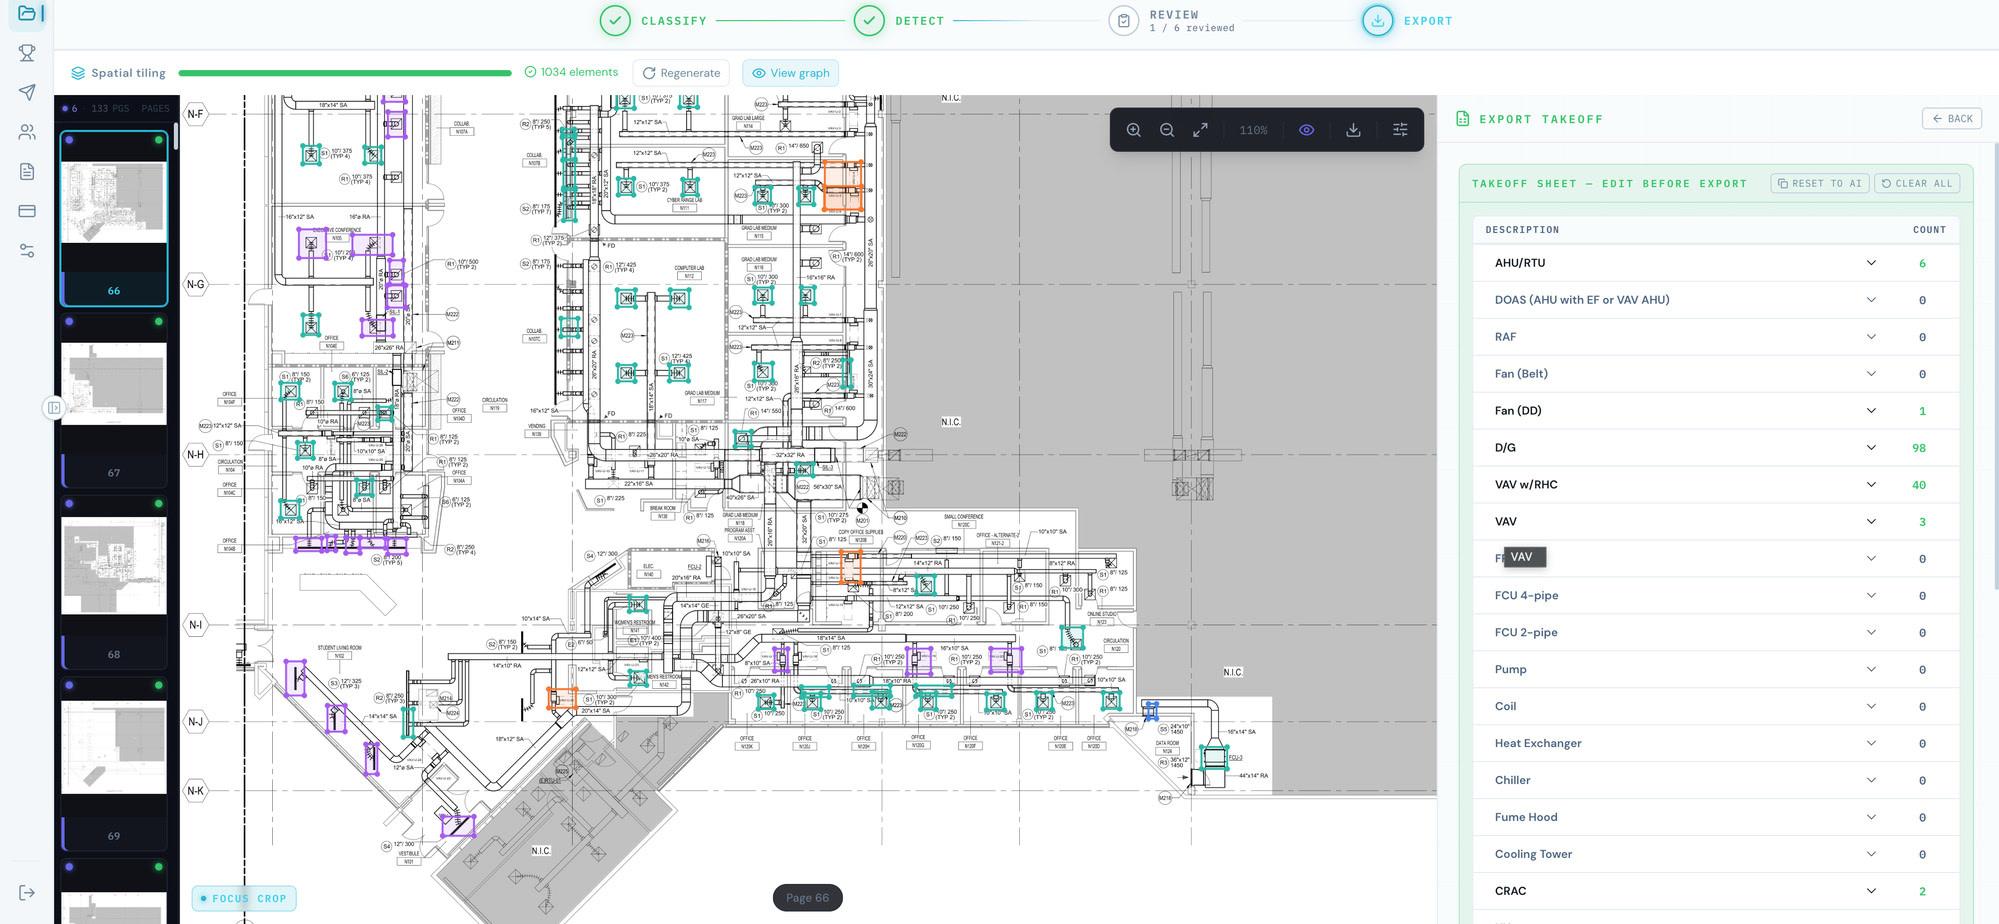Click the CRAC count value 2

pos(1922,891)
